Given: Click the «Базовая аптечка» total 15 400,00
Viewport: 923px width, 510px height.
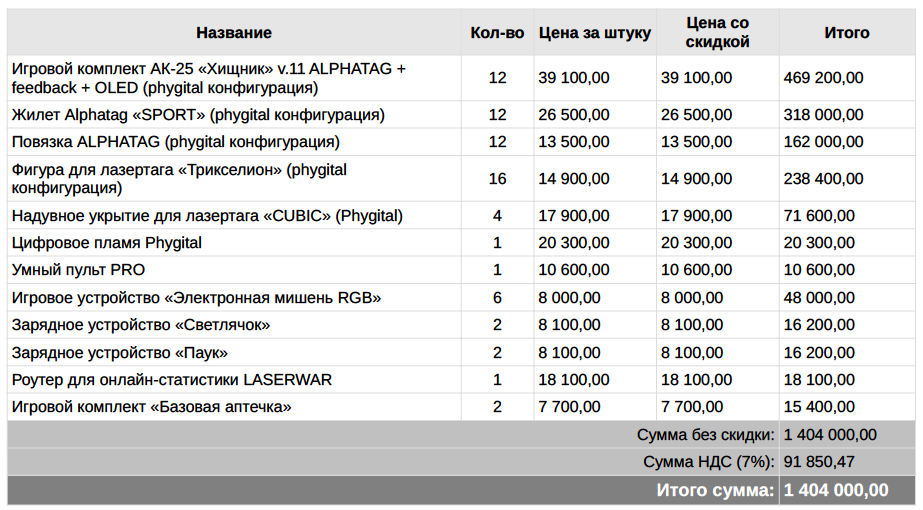Looking at the screenshot, I should coord(819,407).
